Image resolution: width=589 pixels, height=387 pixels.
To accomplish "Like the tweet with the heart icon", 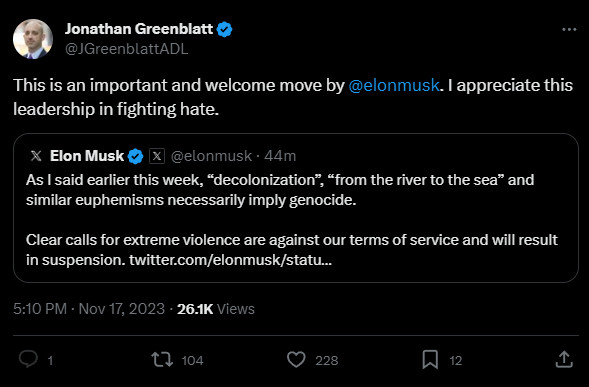I will click(296, 359).
